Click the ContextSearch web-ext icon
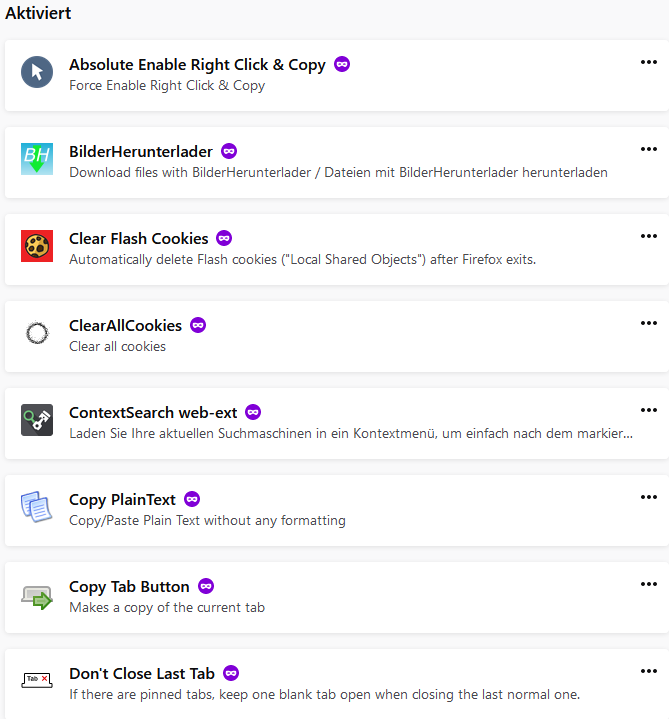The width and height of the screenshot is (669, 719). (x=37, y=420)
